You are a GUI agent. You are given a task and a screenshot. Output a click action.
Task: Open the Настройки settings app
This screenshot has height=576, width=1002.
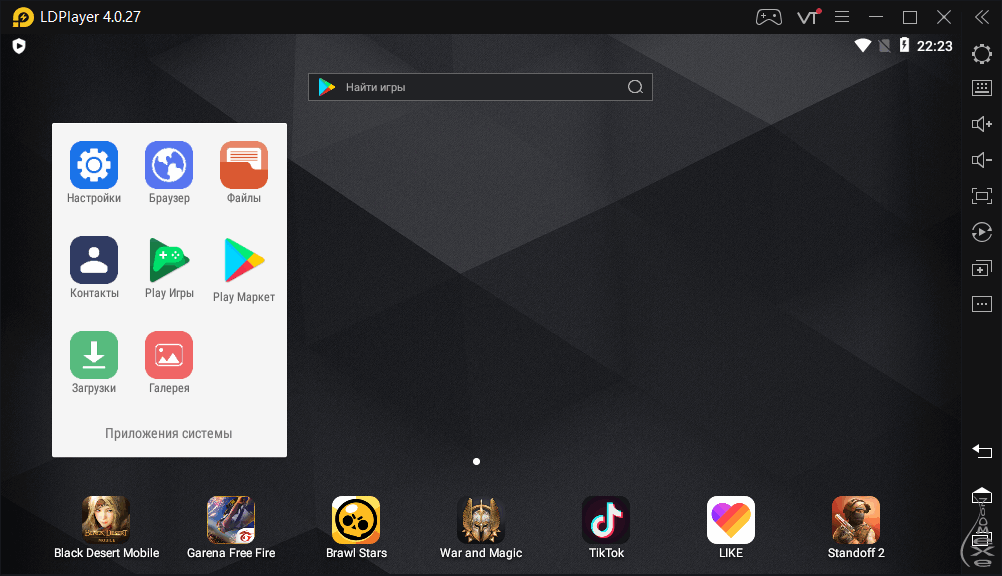click(x=94, y=165)
